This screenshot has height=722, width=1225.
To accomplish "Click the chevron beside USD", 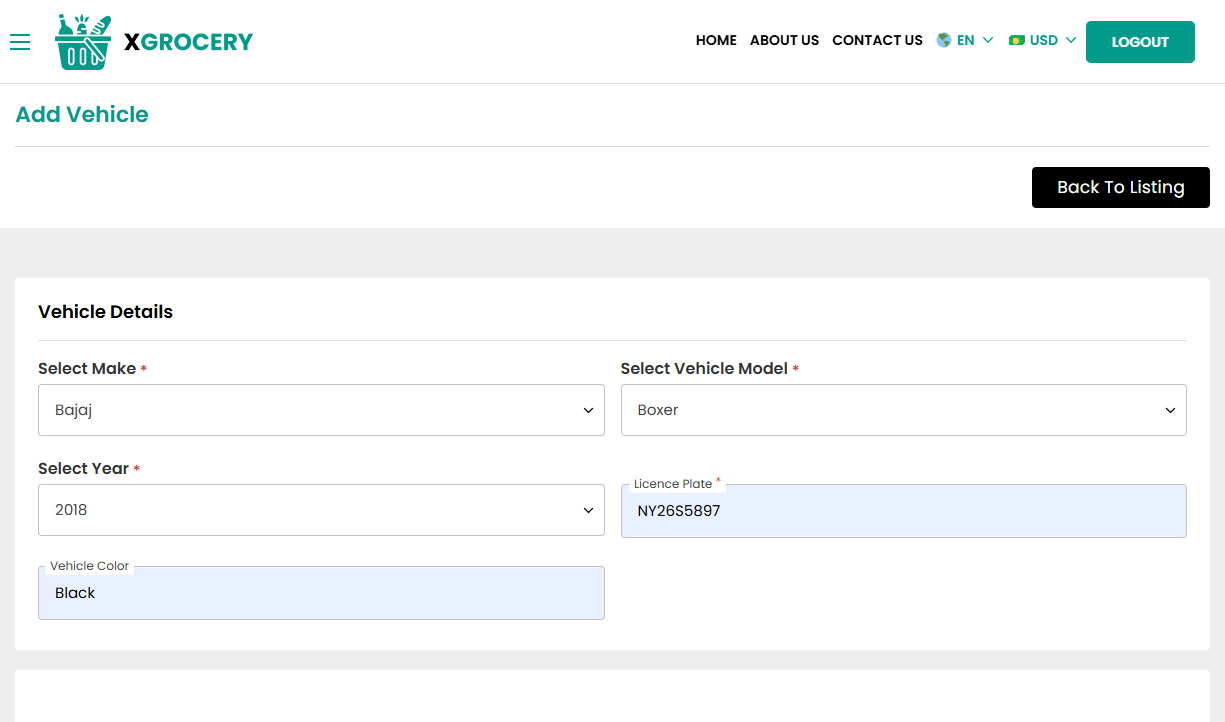I will click(x=1071, y=41).
